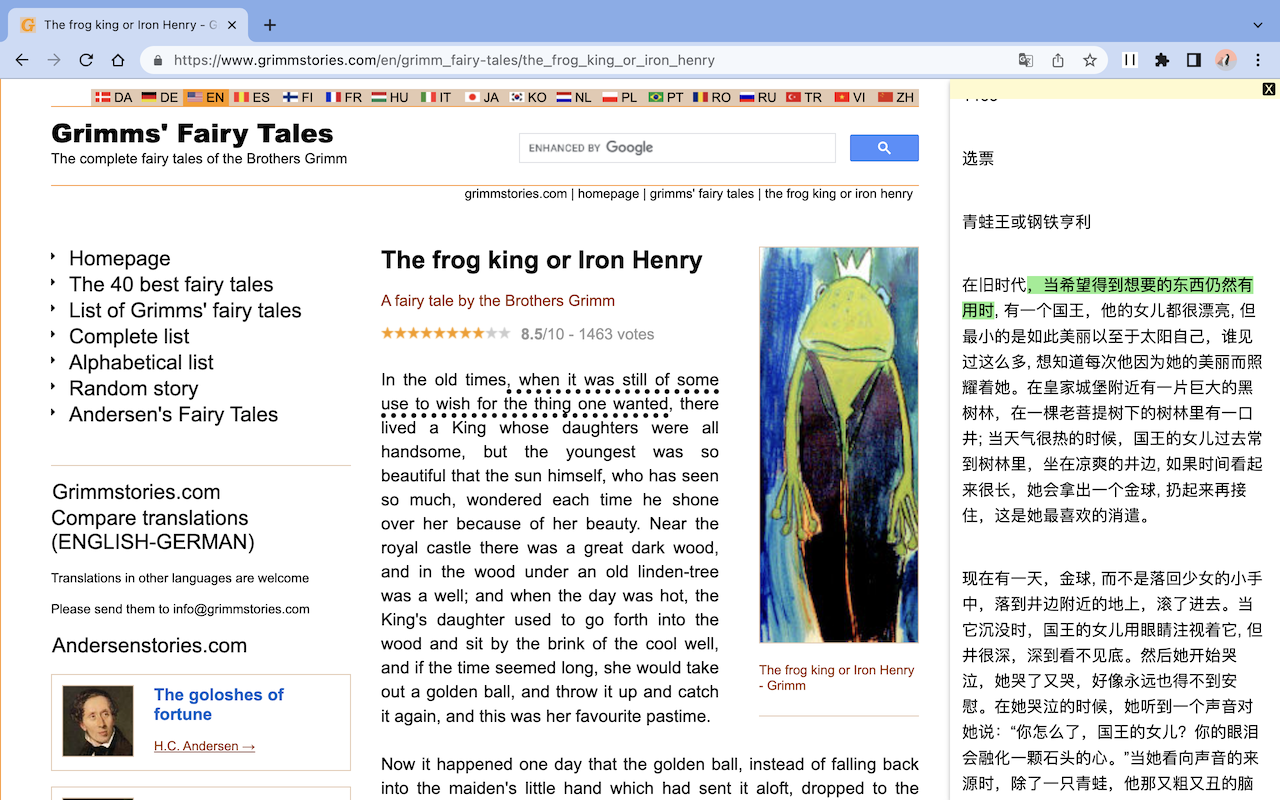Click the address bar URL
Viewport: 1280px width, 800px height.
click(444, 60)
